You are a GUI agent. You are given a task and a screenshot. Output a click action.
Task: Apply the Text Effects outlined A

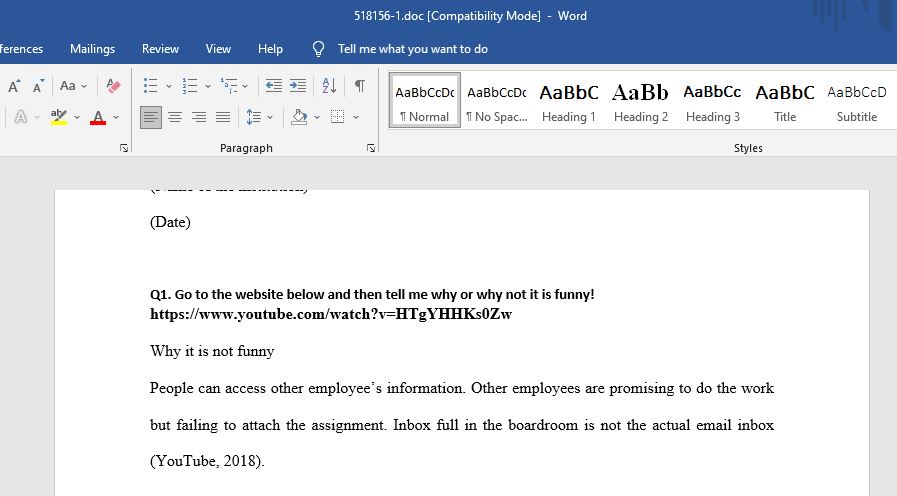coord(21,117)
